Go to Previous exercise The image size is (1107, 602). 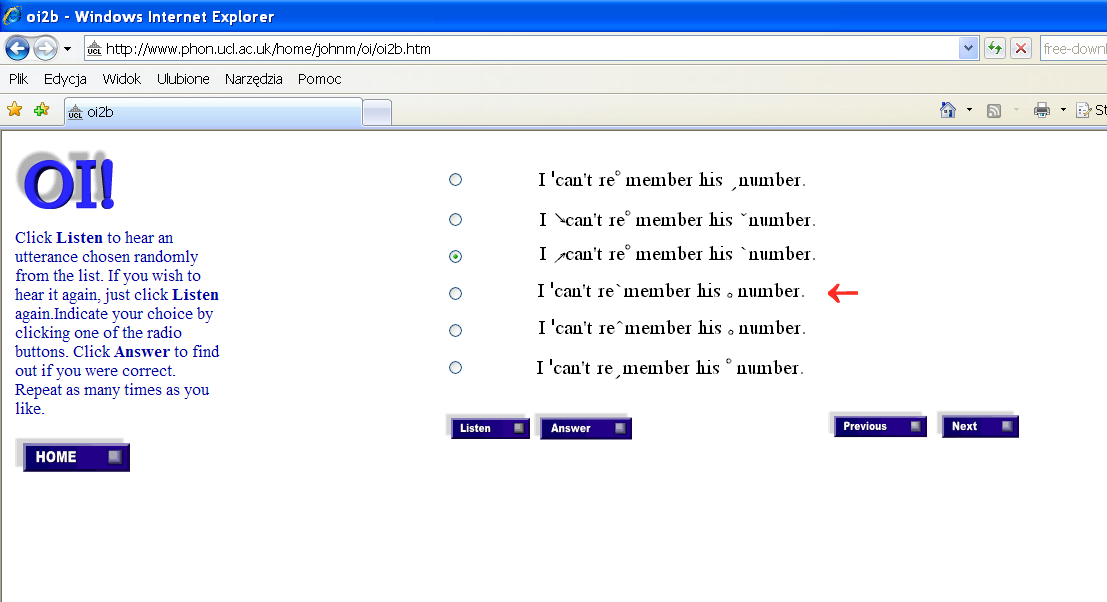[x=880, y=426]
